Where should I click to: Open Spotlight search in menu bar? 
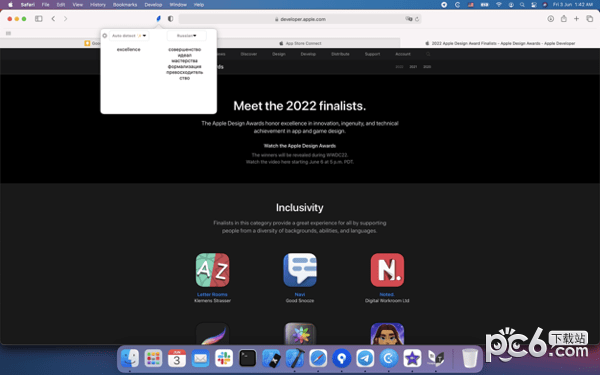coord(522,5)
